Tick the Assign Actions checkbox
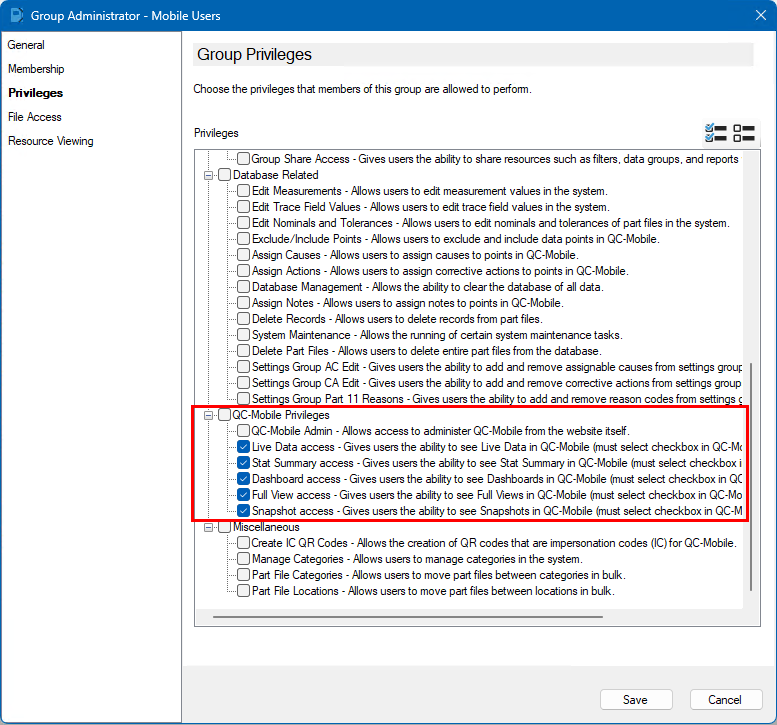The width and height of the screenshot is (777, 725). tap(243, 271)
